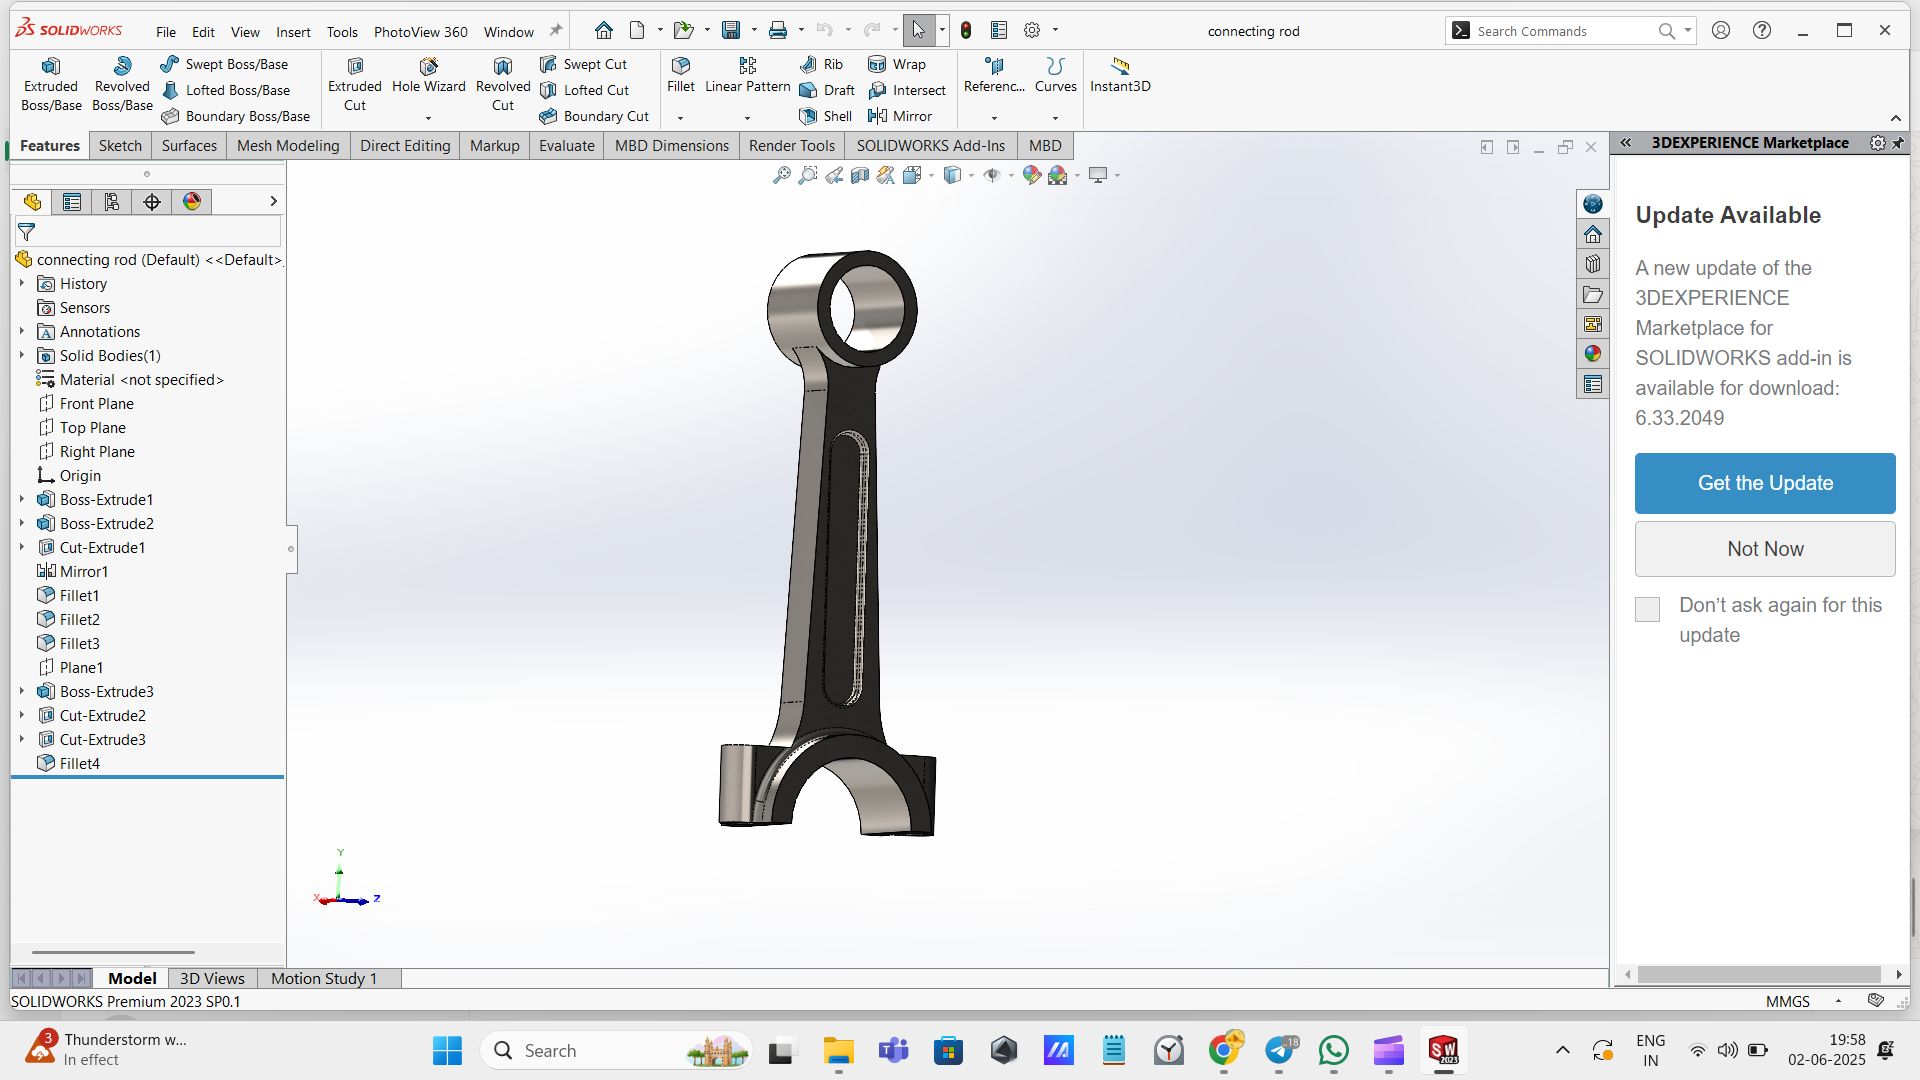
Task: Pin the 3DEXPERIENCE Marketplace panel
Action: click(1898, 143)
